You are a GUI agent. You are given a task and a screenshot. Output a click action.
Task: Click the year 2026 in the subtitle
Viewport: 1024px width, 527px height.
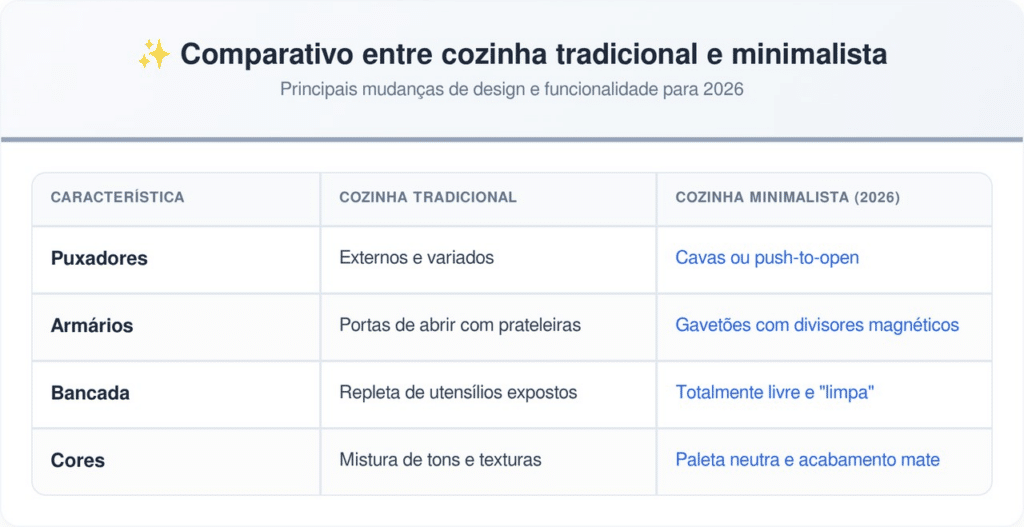(723, 90)
